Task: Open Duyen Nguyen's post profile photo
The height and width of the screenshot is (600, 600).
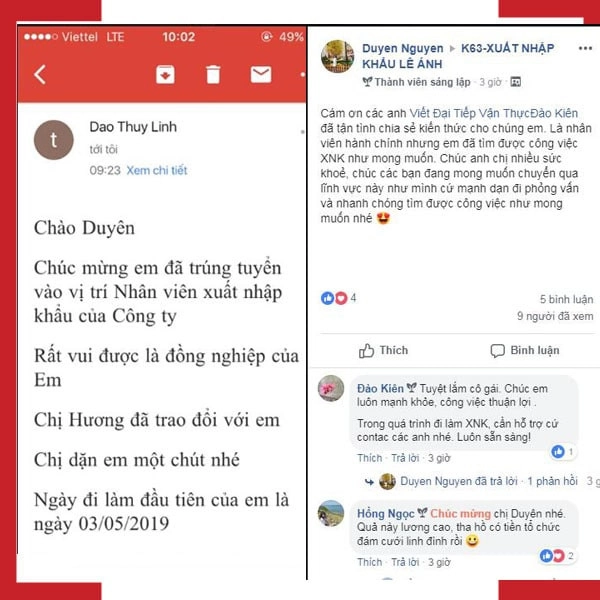Action: click(x=338, y=56)
